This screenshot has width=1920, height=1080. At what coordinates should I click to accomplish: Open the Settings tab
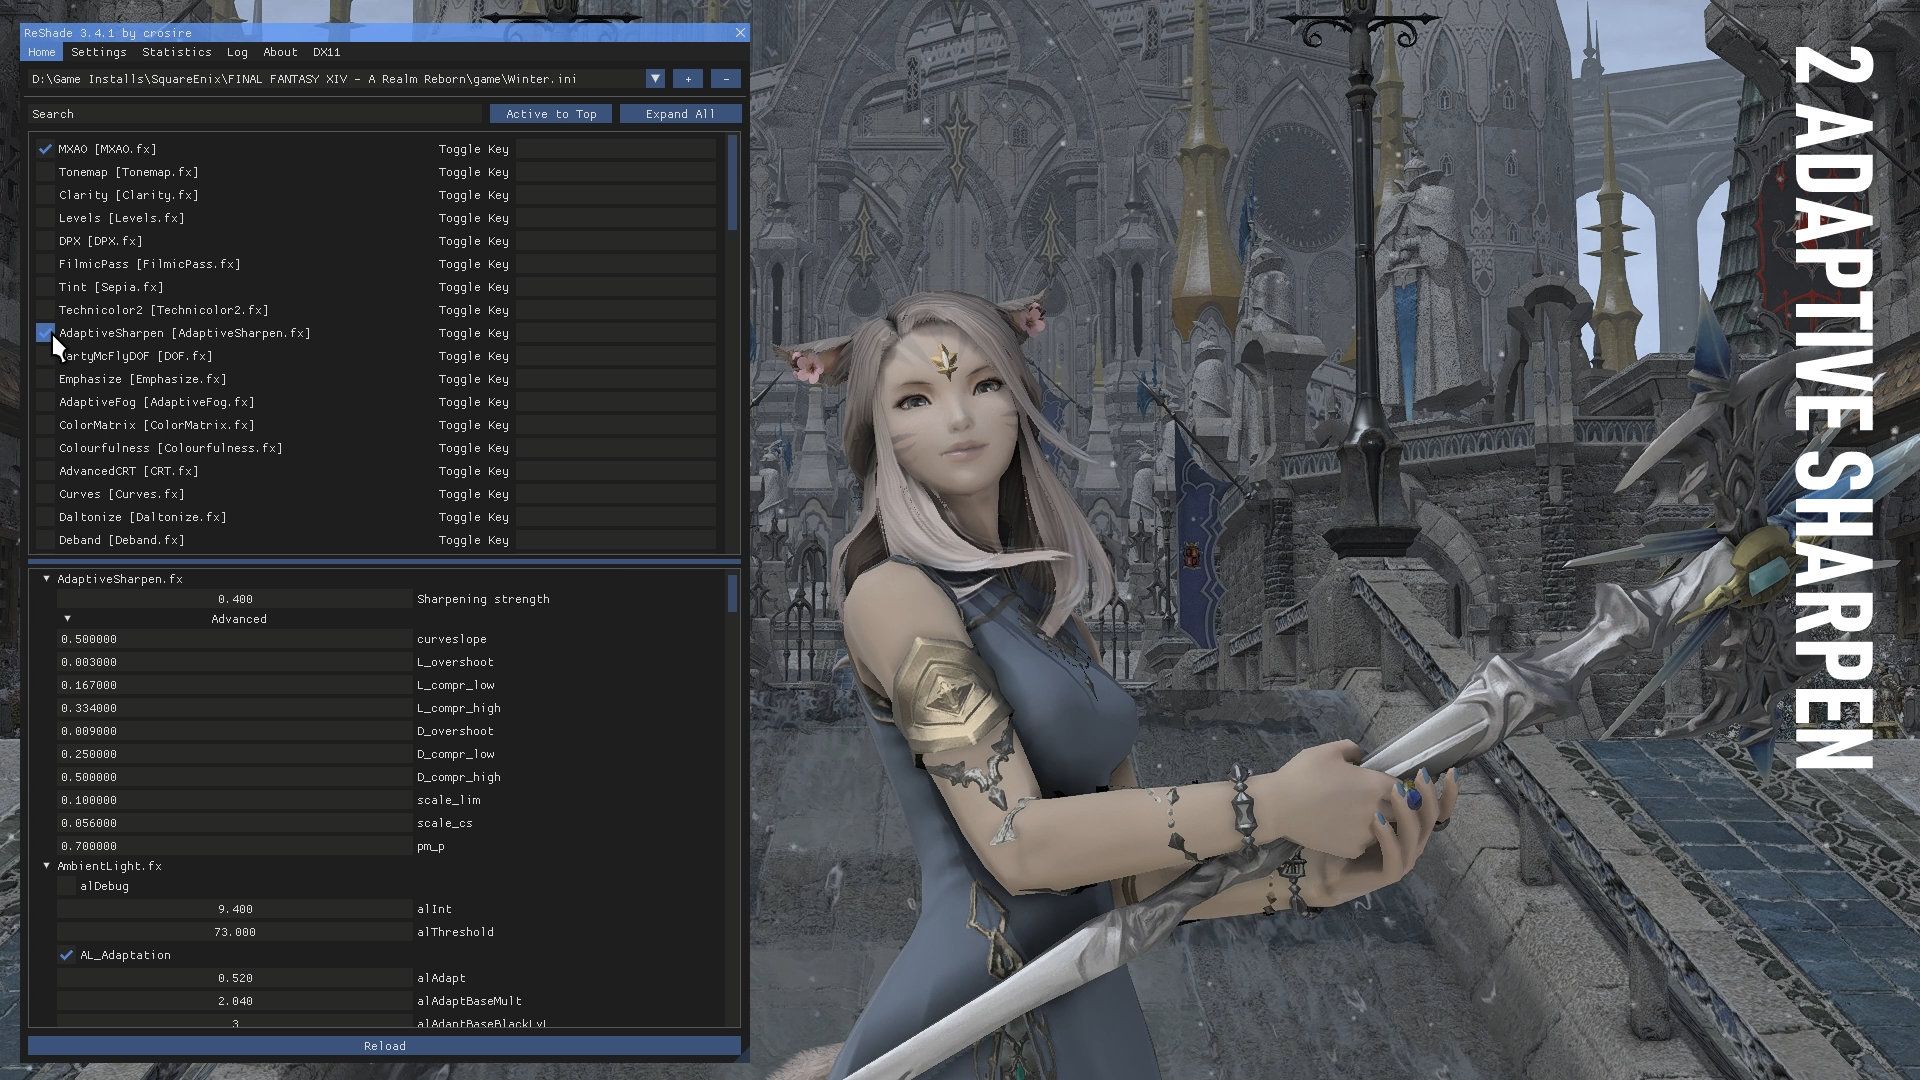click(x=99, y=52)
